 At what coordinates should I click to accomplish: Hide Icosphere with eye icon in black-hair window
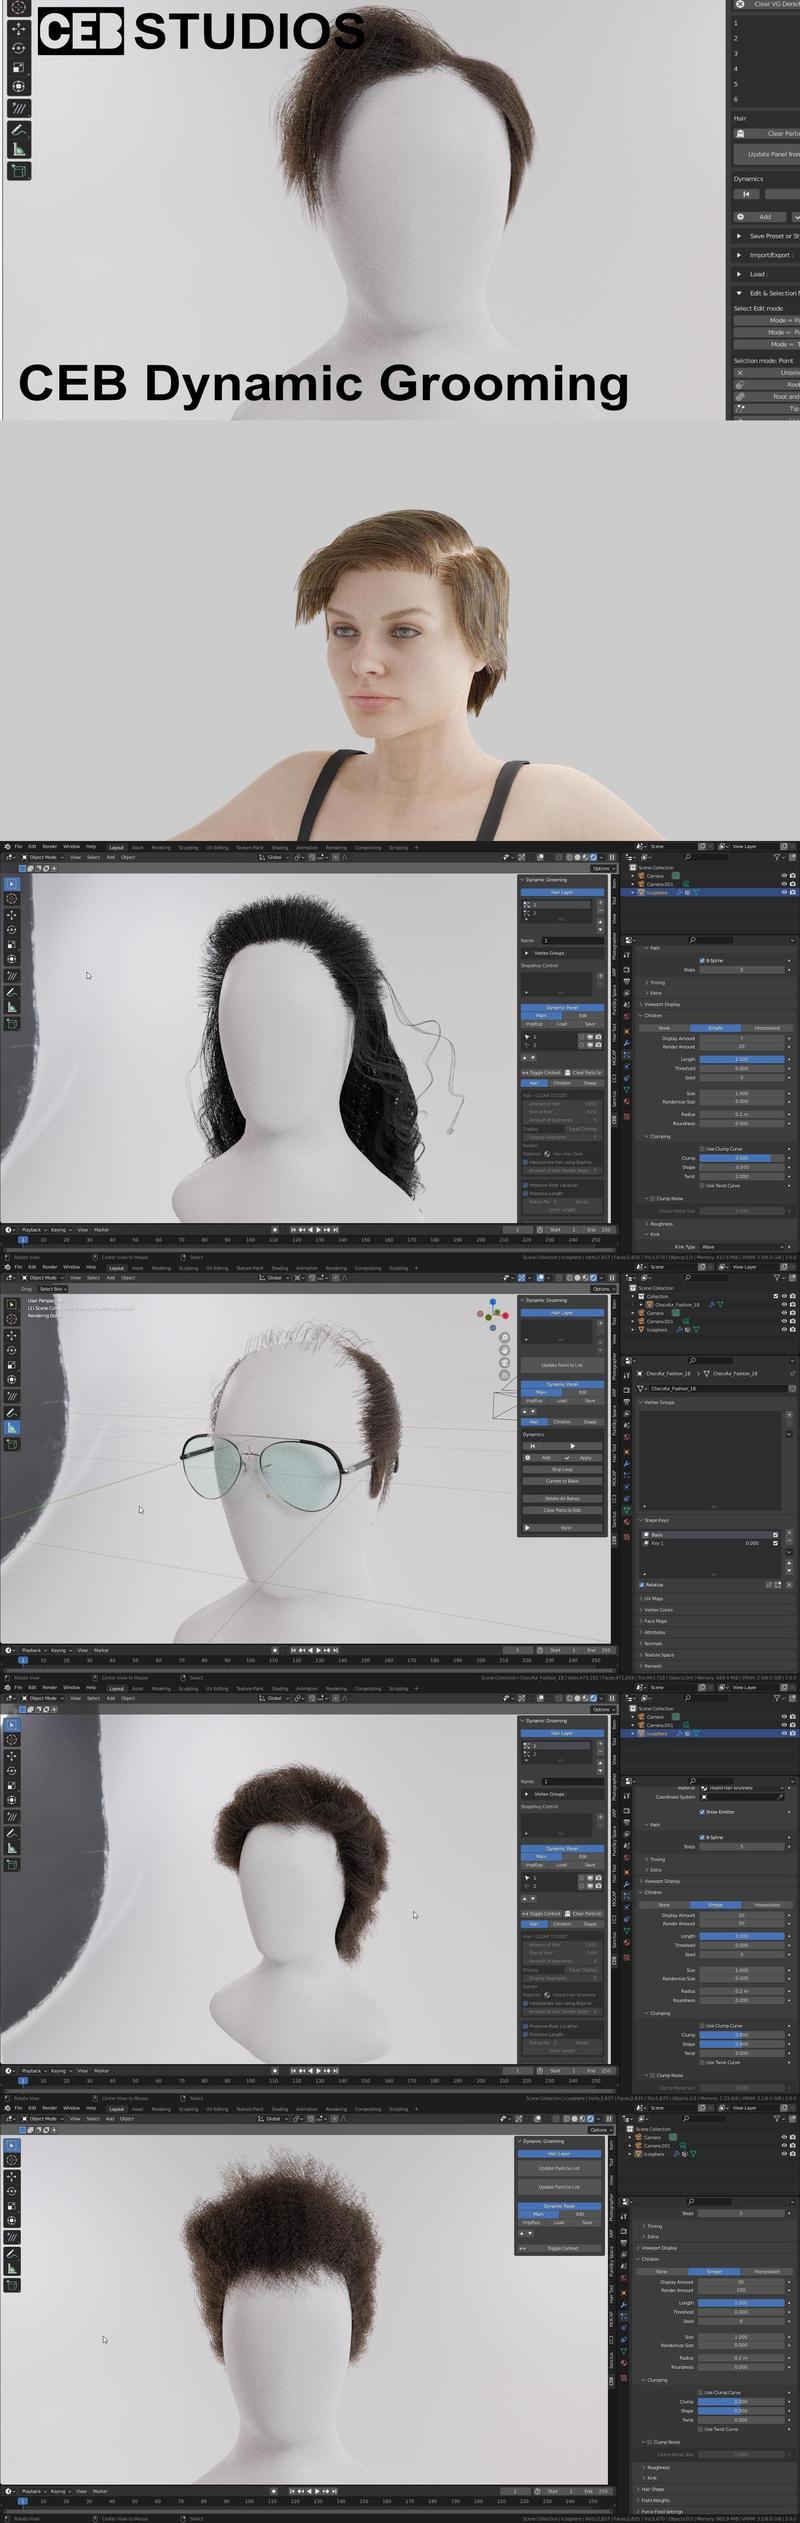(784, 892)
